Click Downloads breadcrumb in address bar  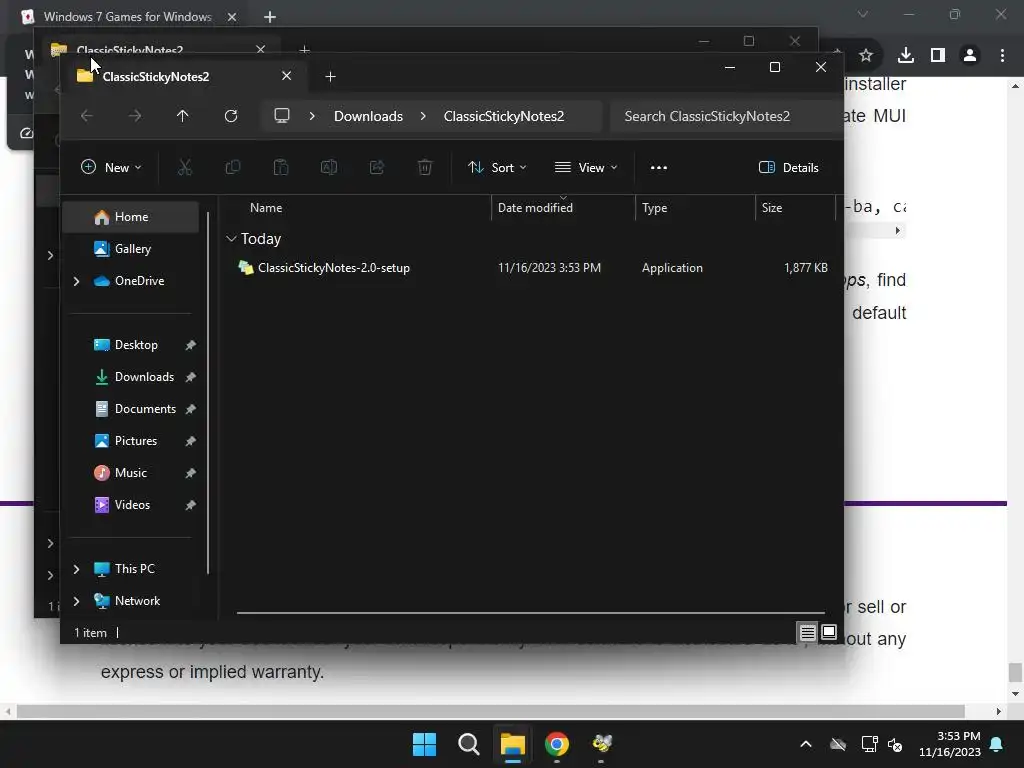tap(368, 116)
